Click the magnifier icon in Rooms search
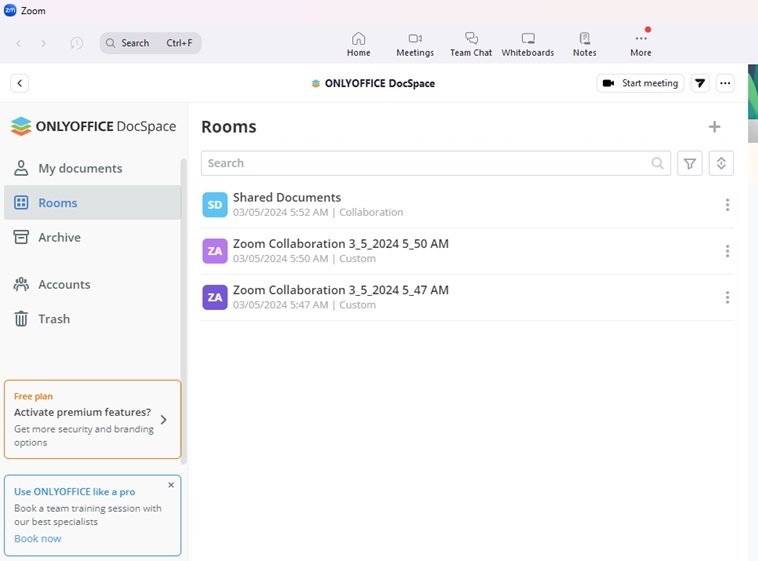Screen dimensions: 758x561 click(x=657, y=163)
